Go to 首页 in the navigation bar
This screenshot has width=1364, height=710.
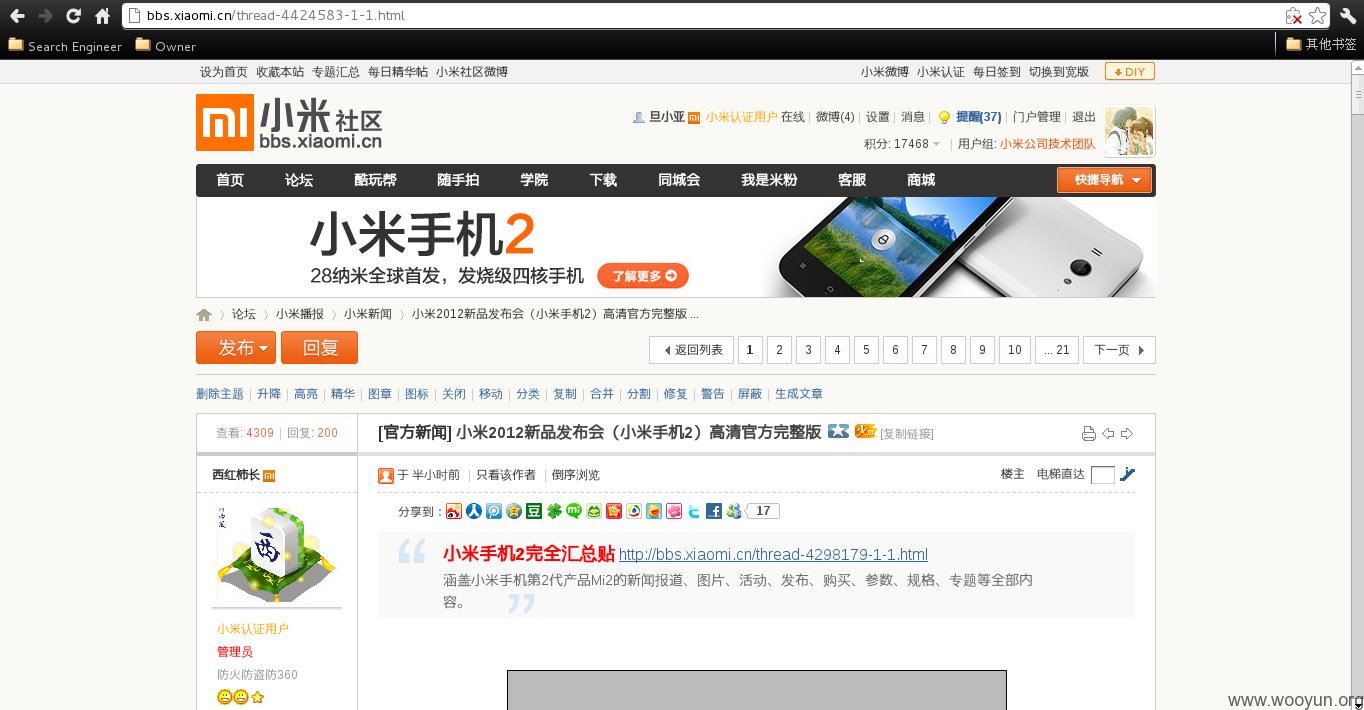(x=230, y=180)
